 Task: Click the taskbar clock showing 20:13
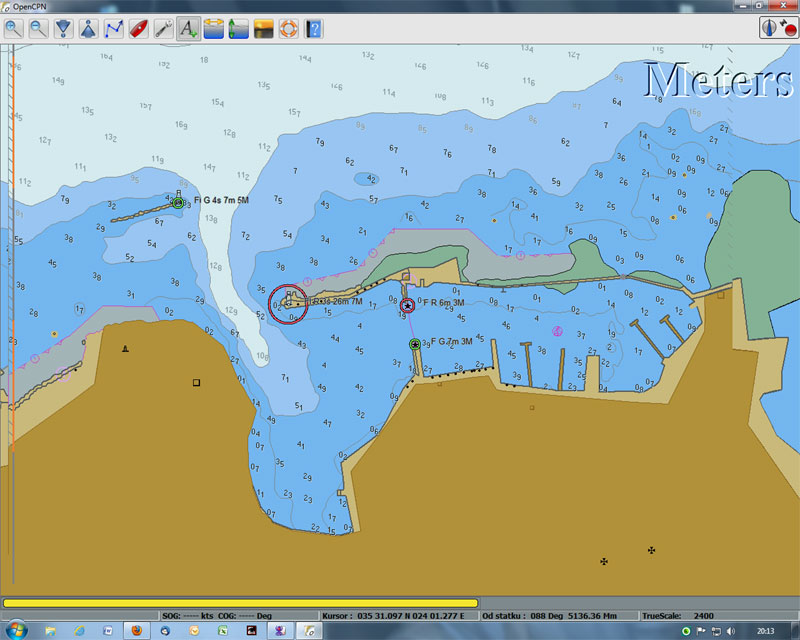point(766,631)
